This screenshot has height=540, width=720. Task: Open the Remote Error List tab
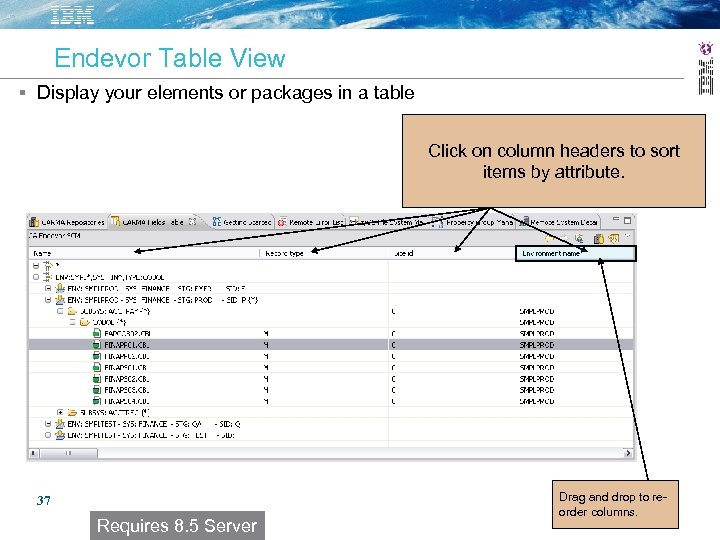[x=311, y=222]
